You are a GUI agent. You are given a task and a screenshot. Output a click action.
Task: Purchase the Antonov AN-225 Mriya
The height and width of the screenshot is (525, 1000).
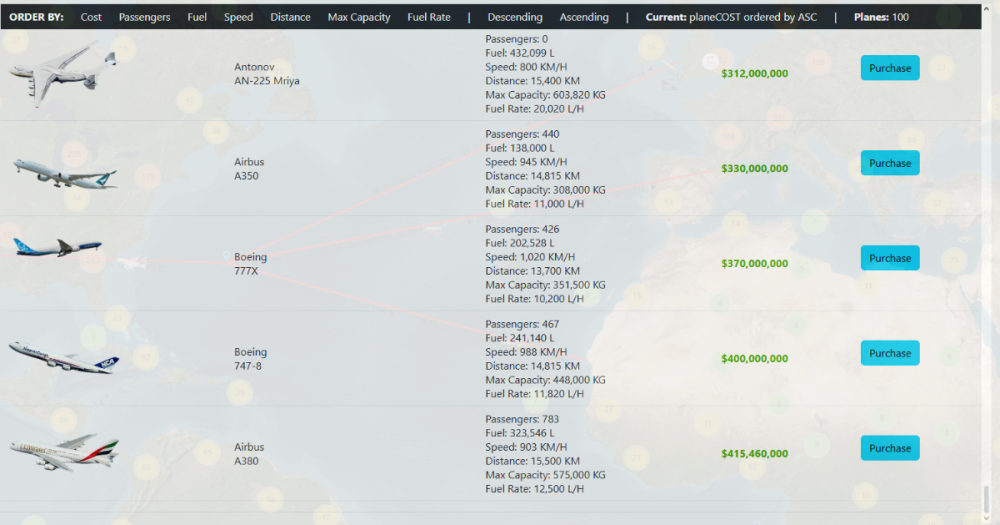pos(890,68)
